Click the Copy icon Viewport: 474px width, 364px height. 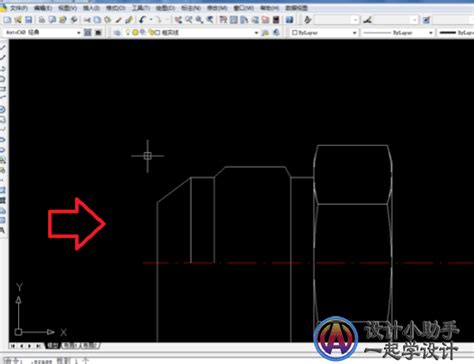pos(97,20)
